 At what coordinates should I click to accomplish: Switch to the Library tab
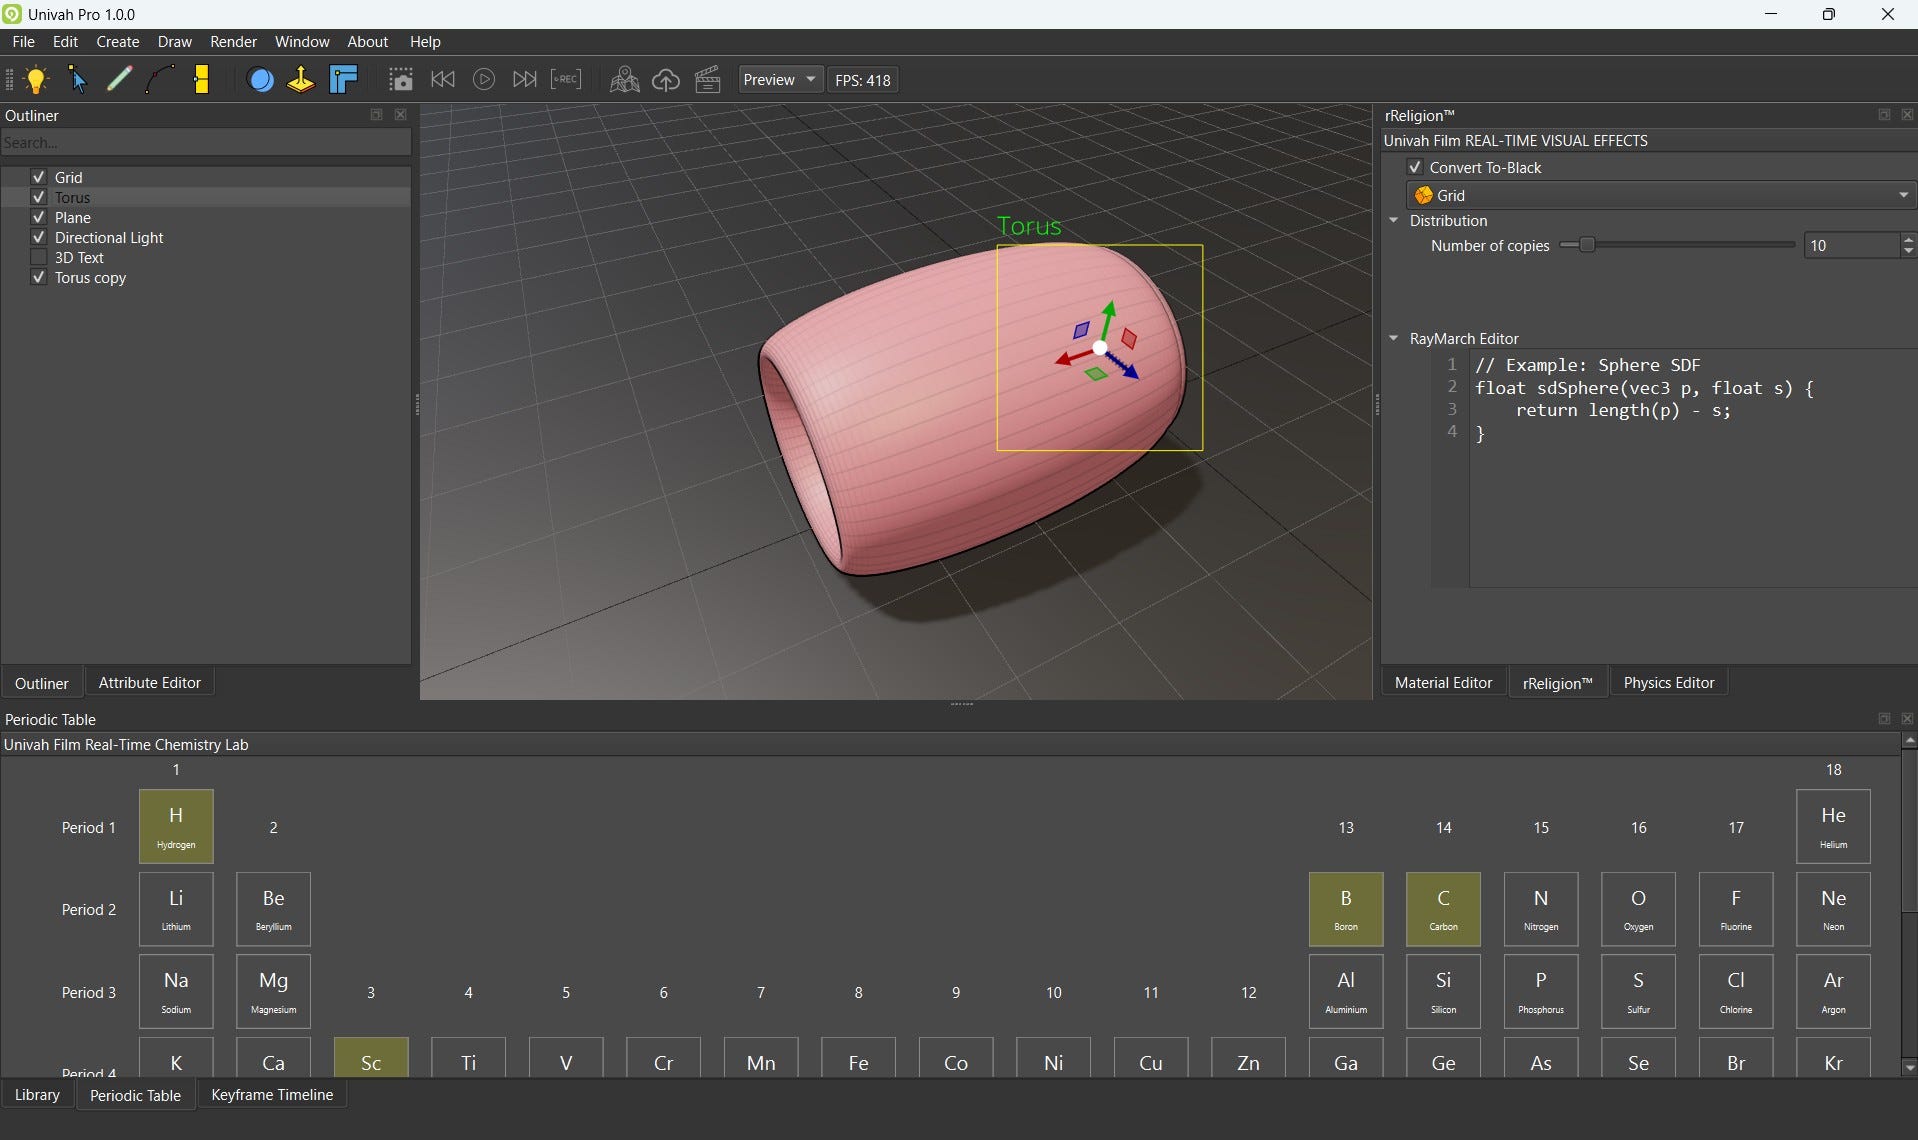(x=37, y=1094)
